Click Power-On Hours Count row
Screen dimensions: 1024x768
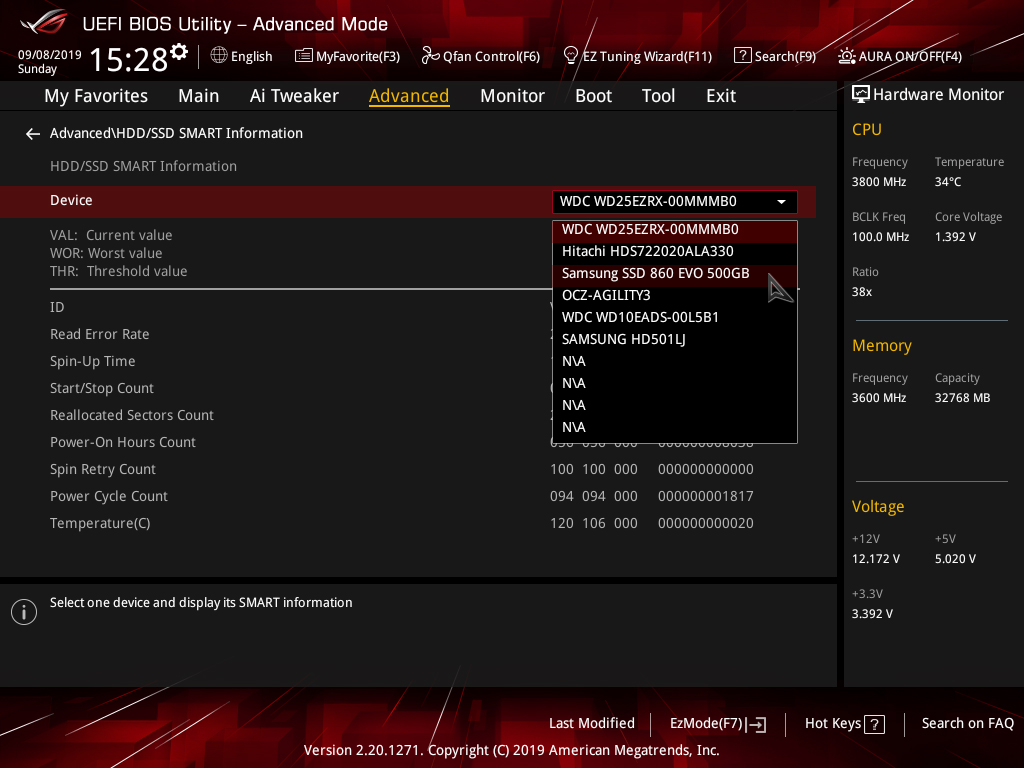123,442
